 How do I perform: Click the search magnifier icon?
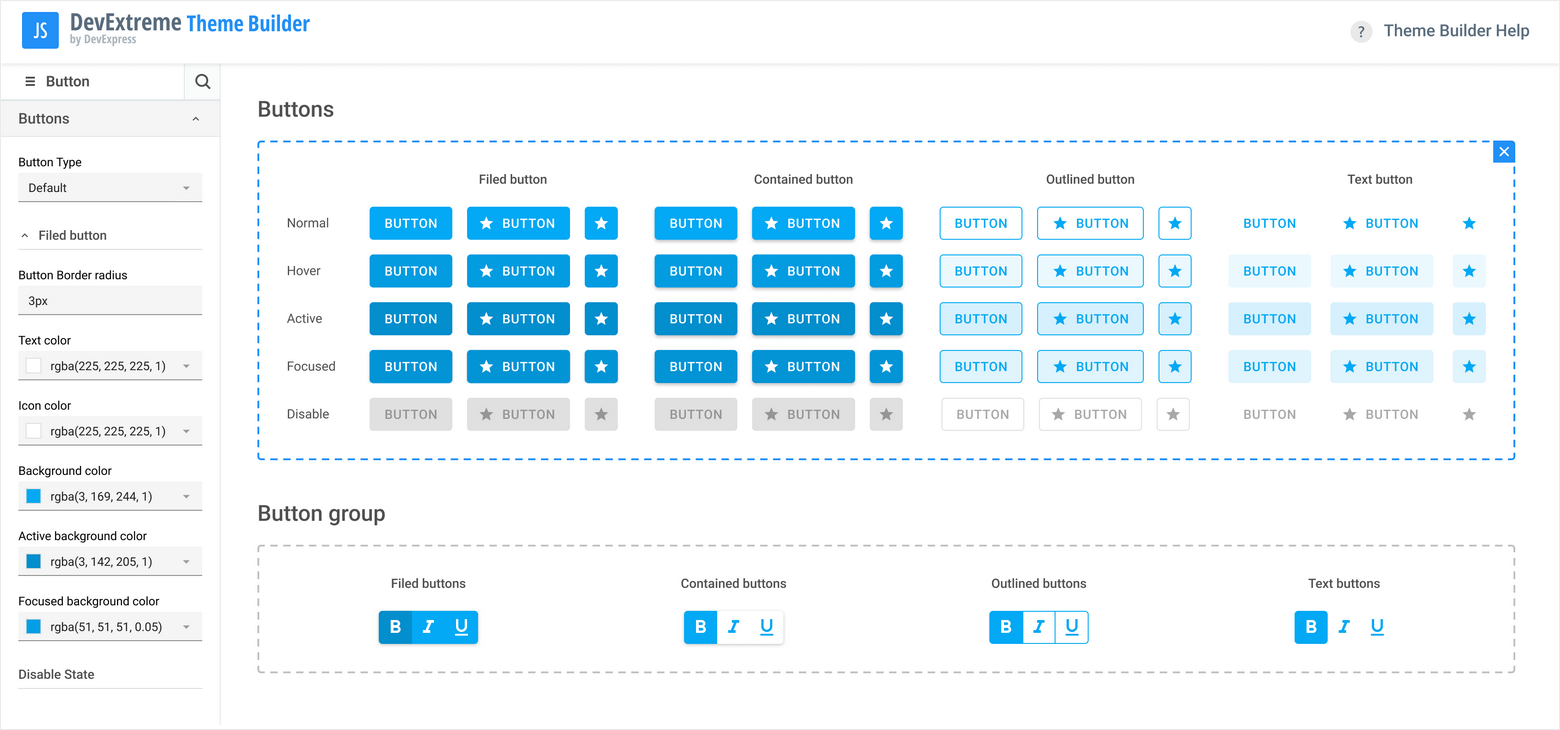pos(202,82)
